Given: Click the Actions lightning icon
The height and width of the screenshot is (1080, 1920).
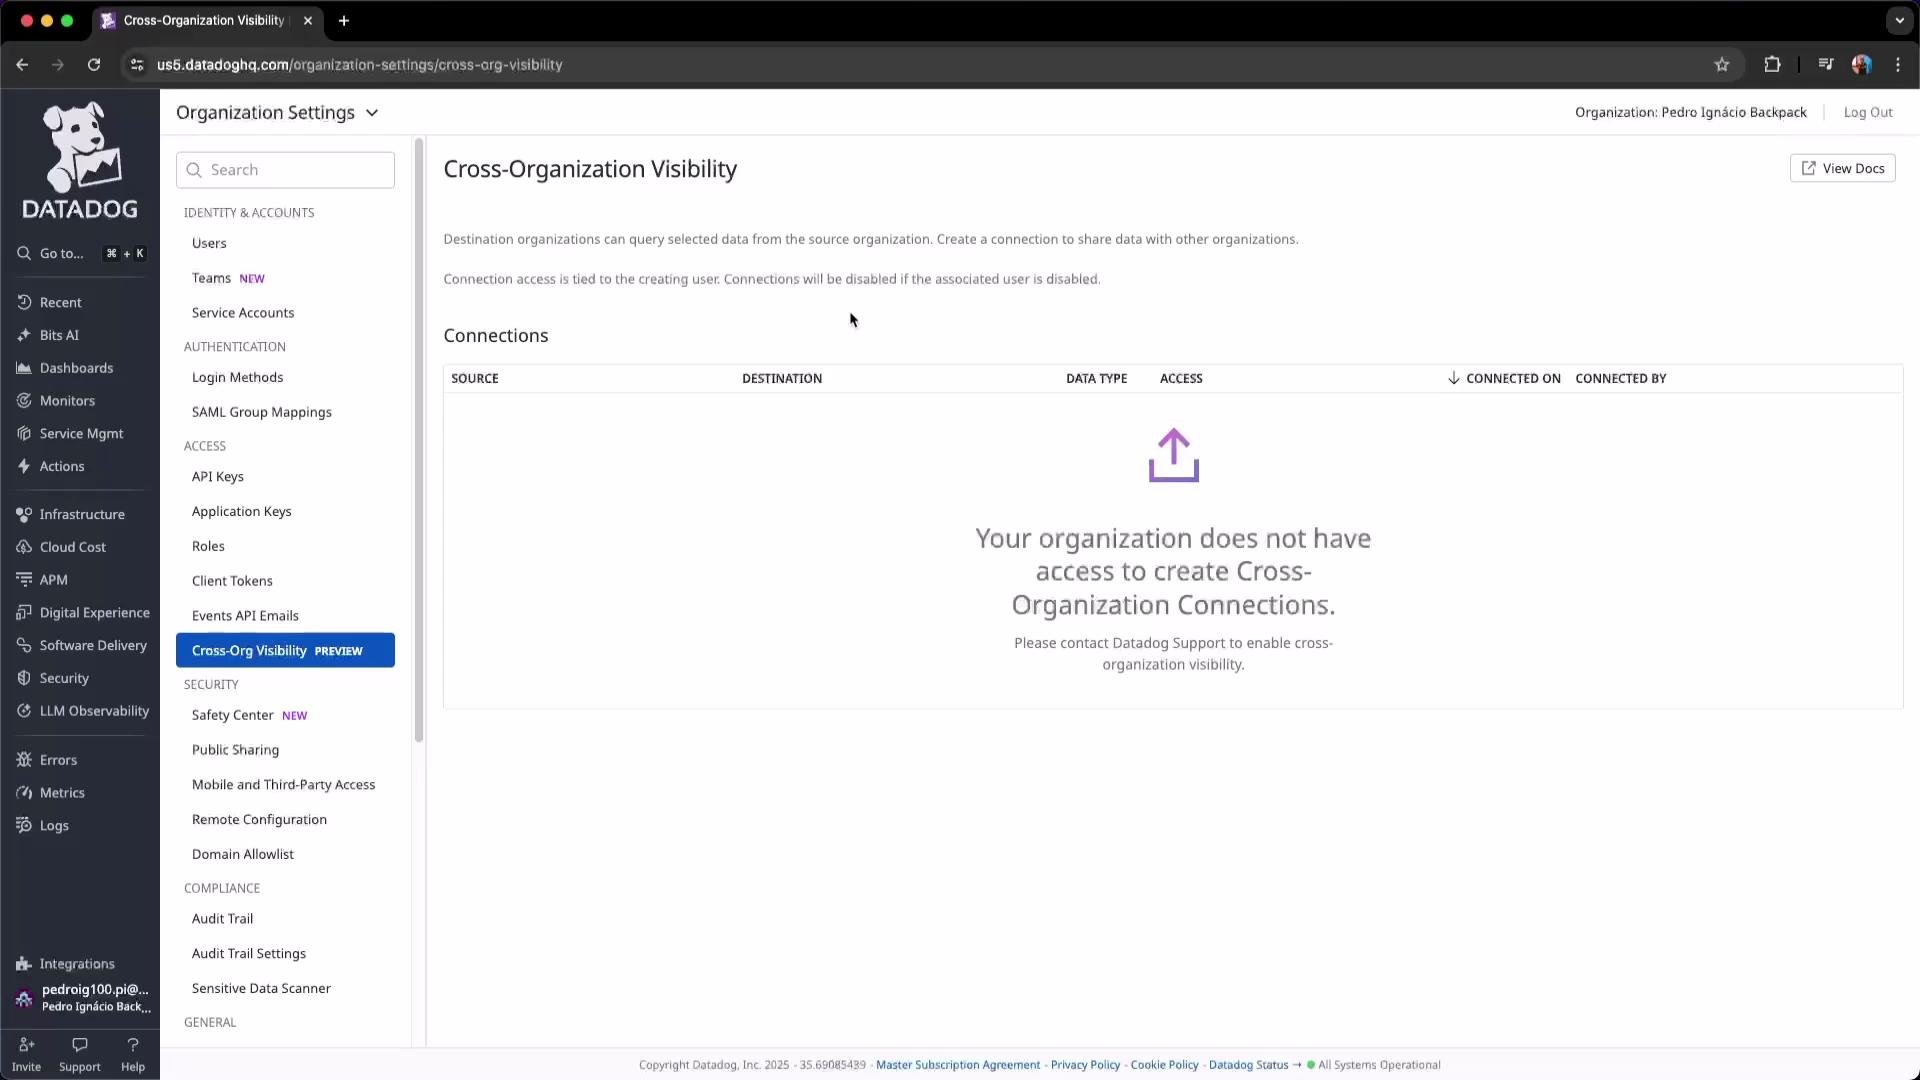Looking at the screenshot, I should [24, 466].
